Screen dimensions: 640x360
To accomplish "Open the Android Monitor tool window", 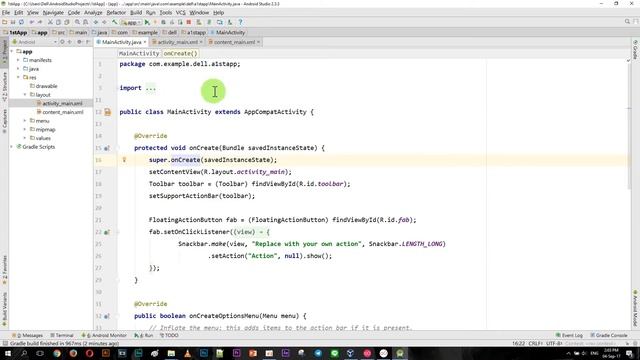I will click(x=104, y=335).
